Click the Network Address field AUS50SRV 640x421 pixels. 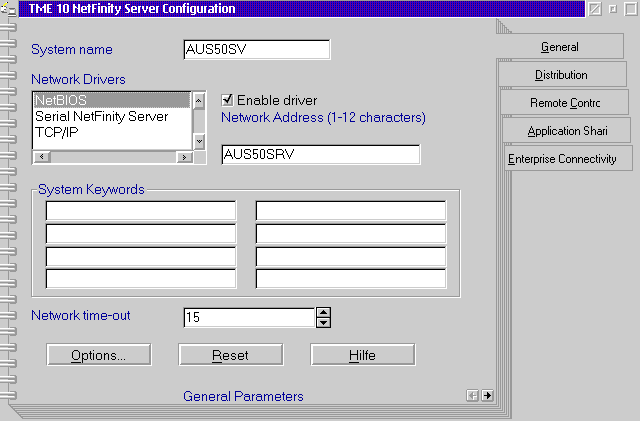click(320, 154)
